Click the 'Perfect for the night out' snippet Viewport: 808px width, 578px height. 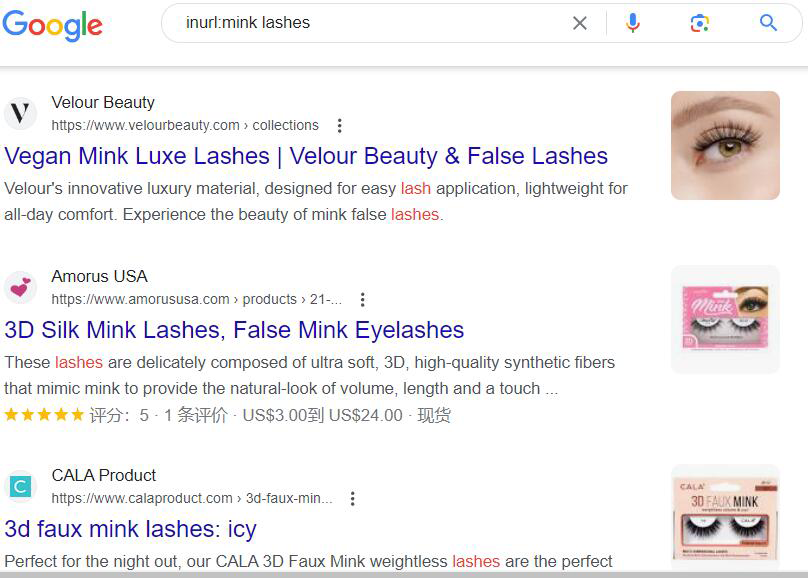pos(308,561)
